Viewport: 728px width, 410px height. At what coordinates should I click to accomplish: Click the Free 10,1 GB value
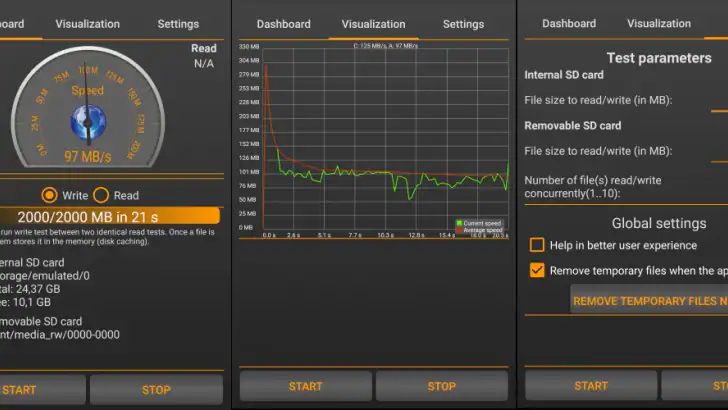(25, 302)
